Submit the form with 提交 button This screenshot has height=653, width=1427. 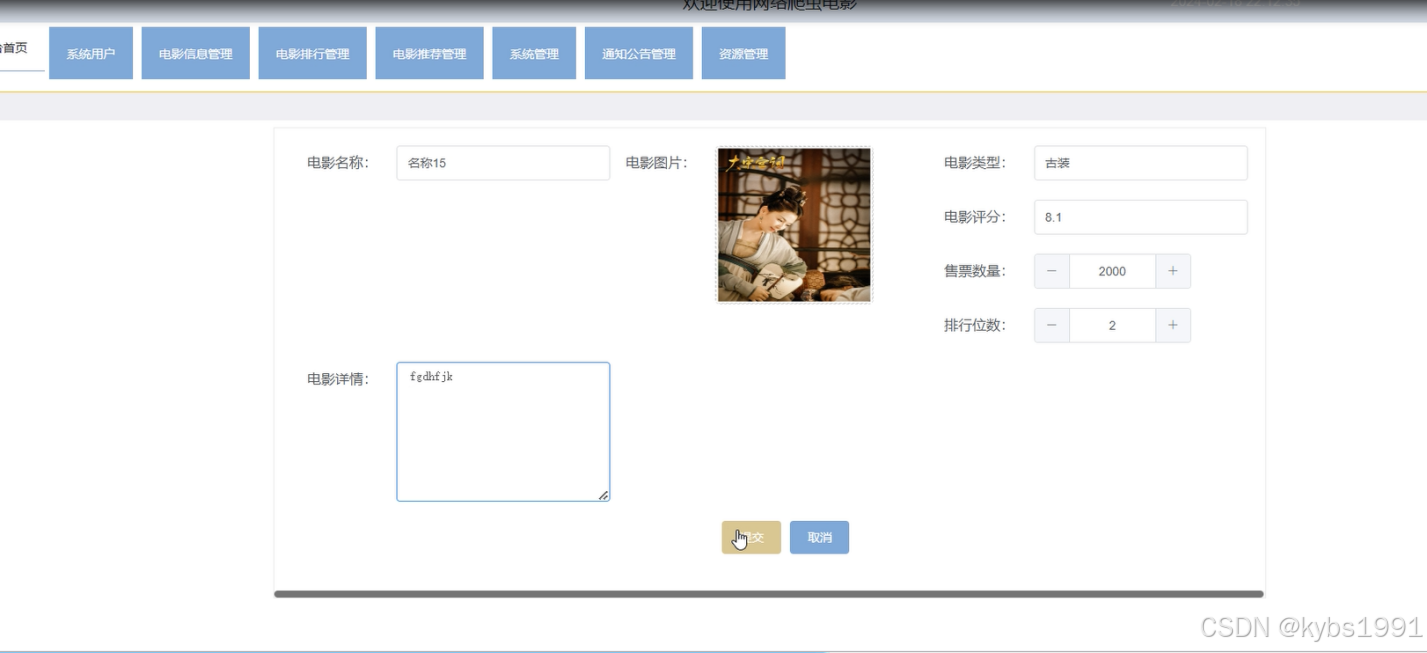point(751,537)
